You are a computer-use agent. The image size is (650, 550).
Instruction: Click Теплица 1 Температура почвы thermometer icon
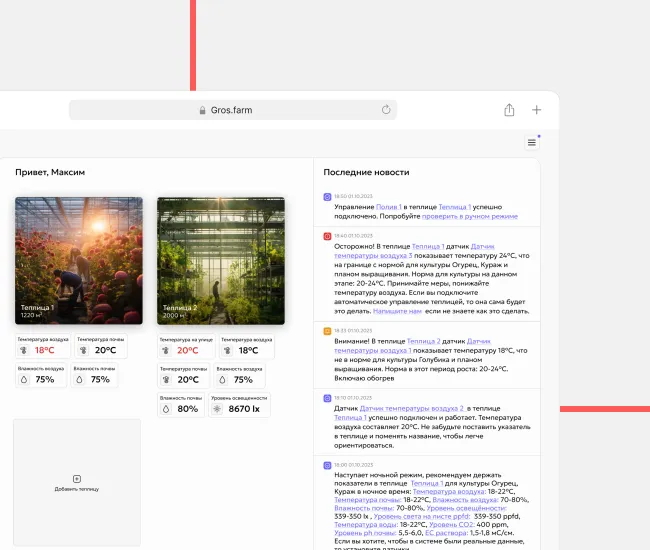(x=83, y=350)
